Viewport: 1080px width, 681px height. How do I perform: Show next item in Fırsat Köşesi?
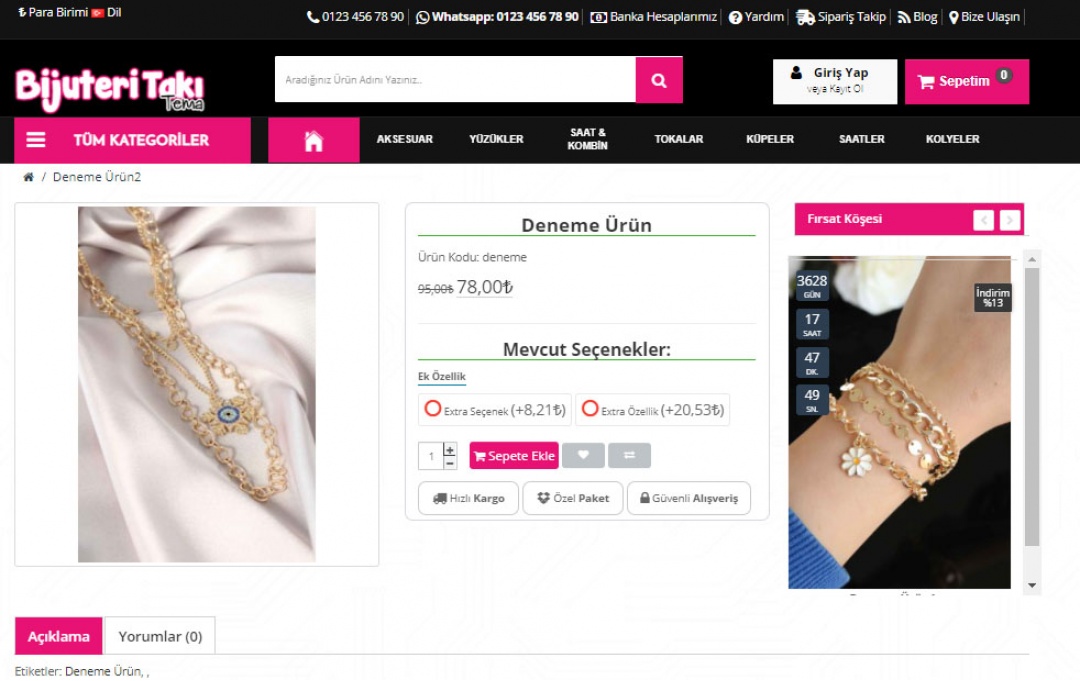click(x=1010, y=220)
